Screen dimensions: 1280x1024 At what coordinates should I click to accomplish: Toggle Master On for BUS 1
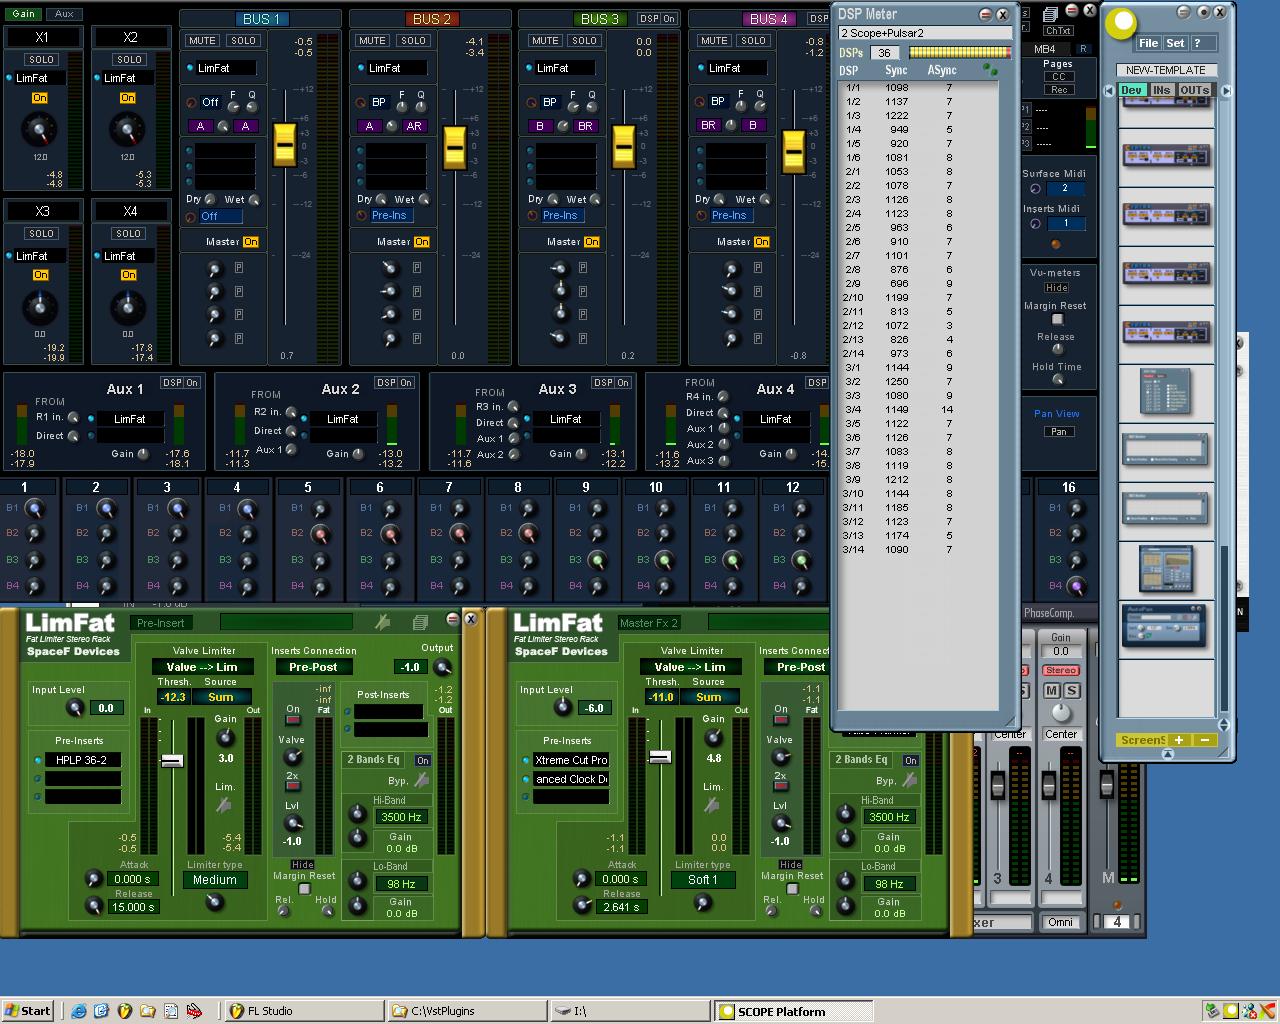(x=250, y=242)
